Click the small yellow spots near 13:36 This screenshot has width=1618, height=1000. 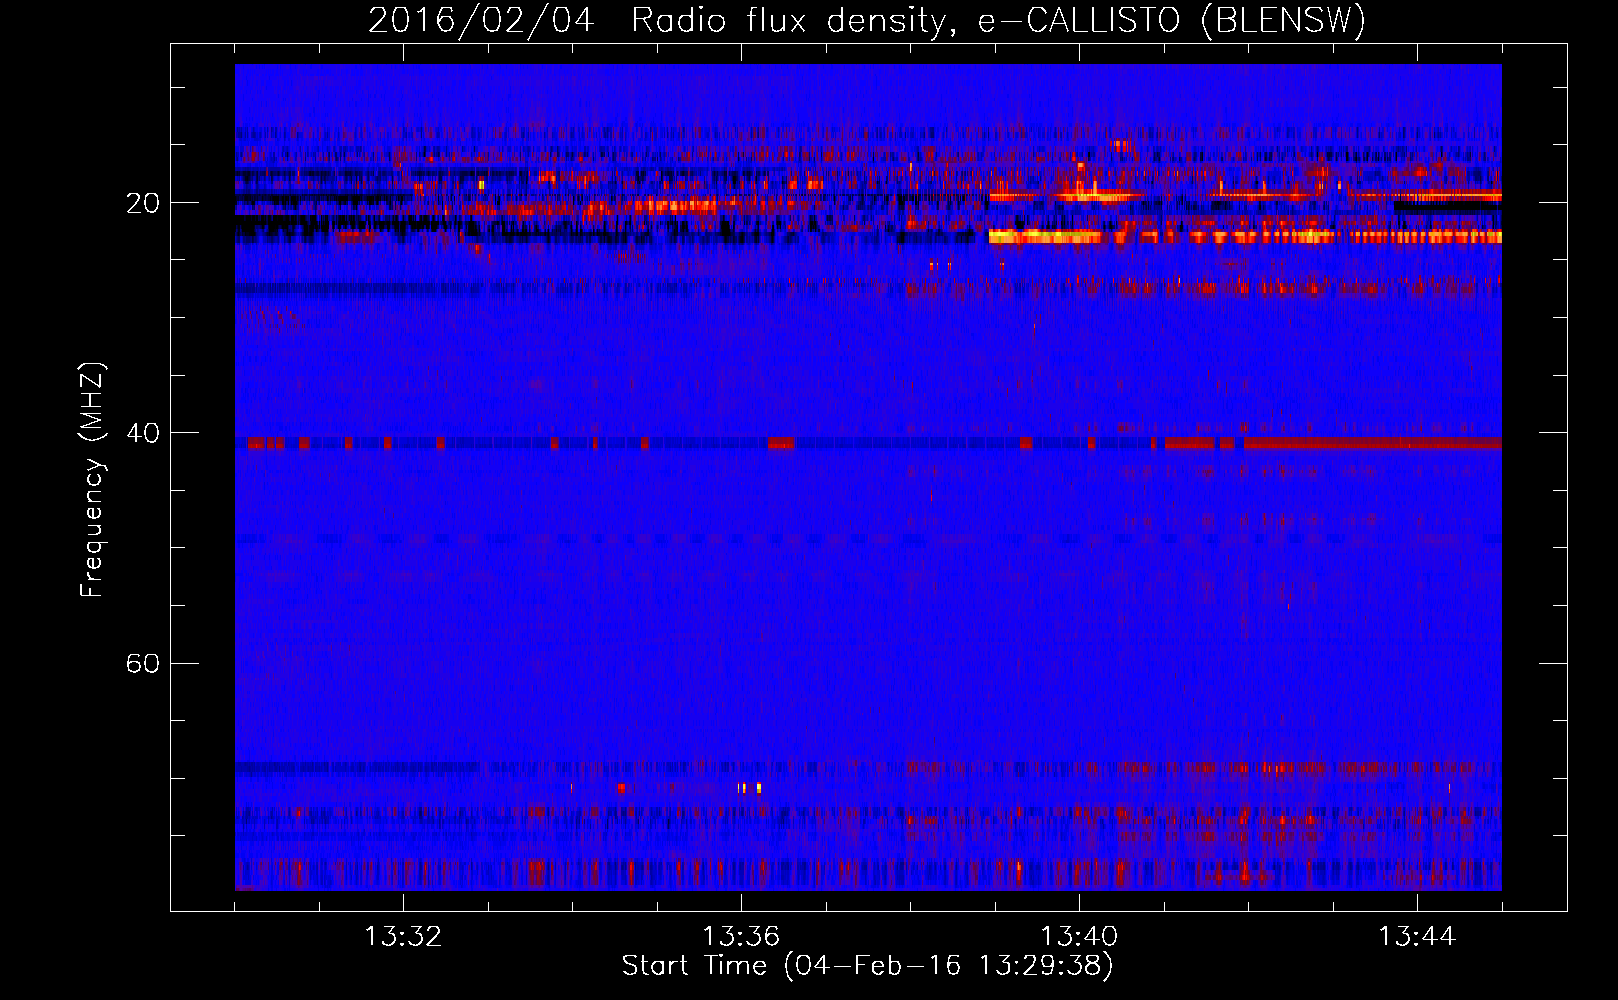coord(750,788)
